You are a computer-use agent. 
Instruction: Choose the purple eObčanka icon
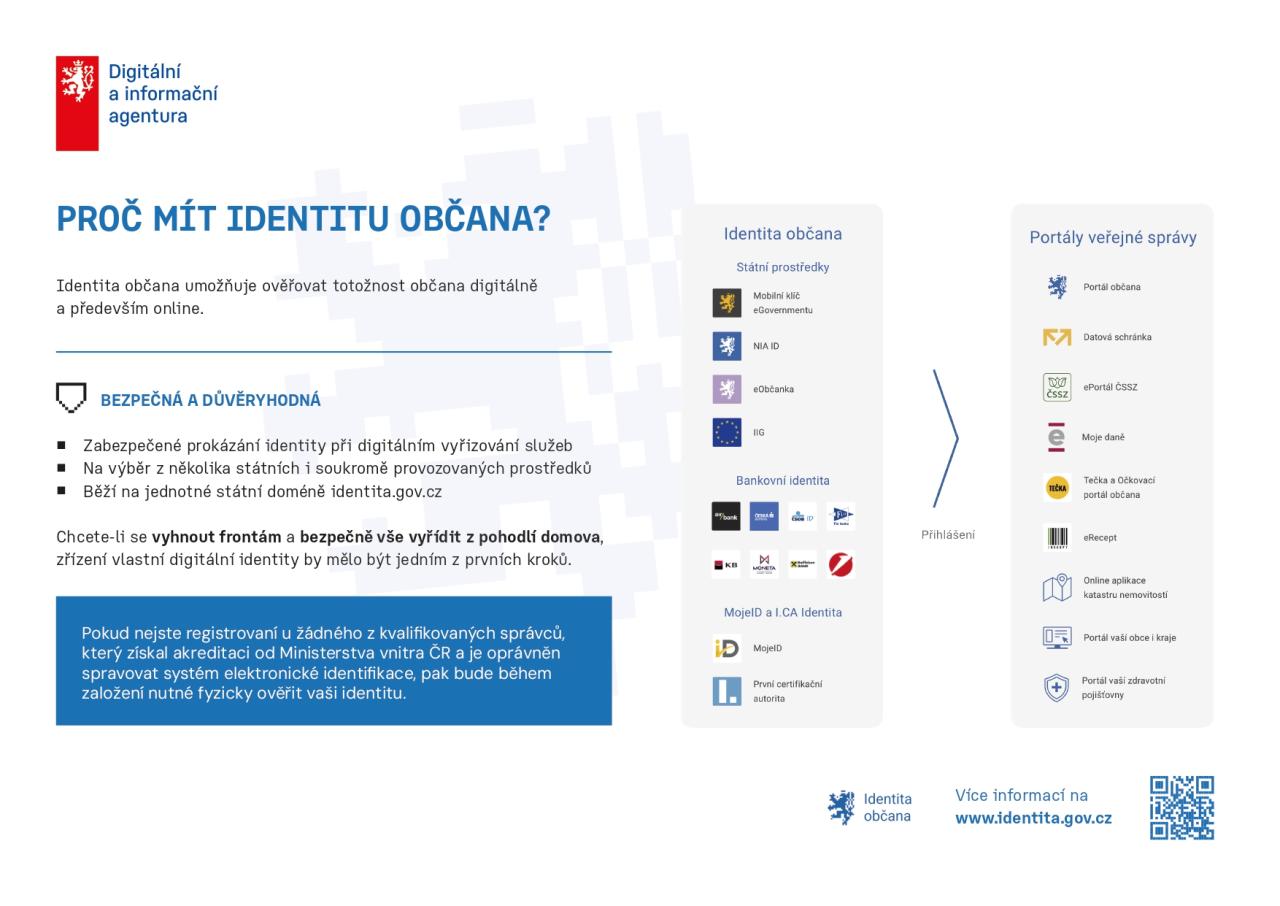coord(727,389)
